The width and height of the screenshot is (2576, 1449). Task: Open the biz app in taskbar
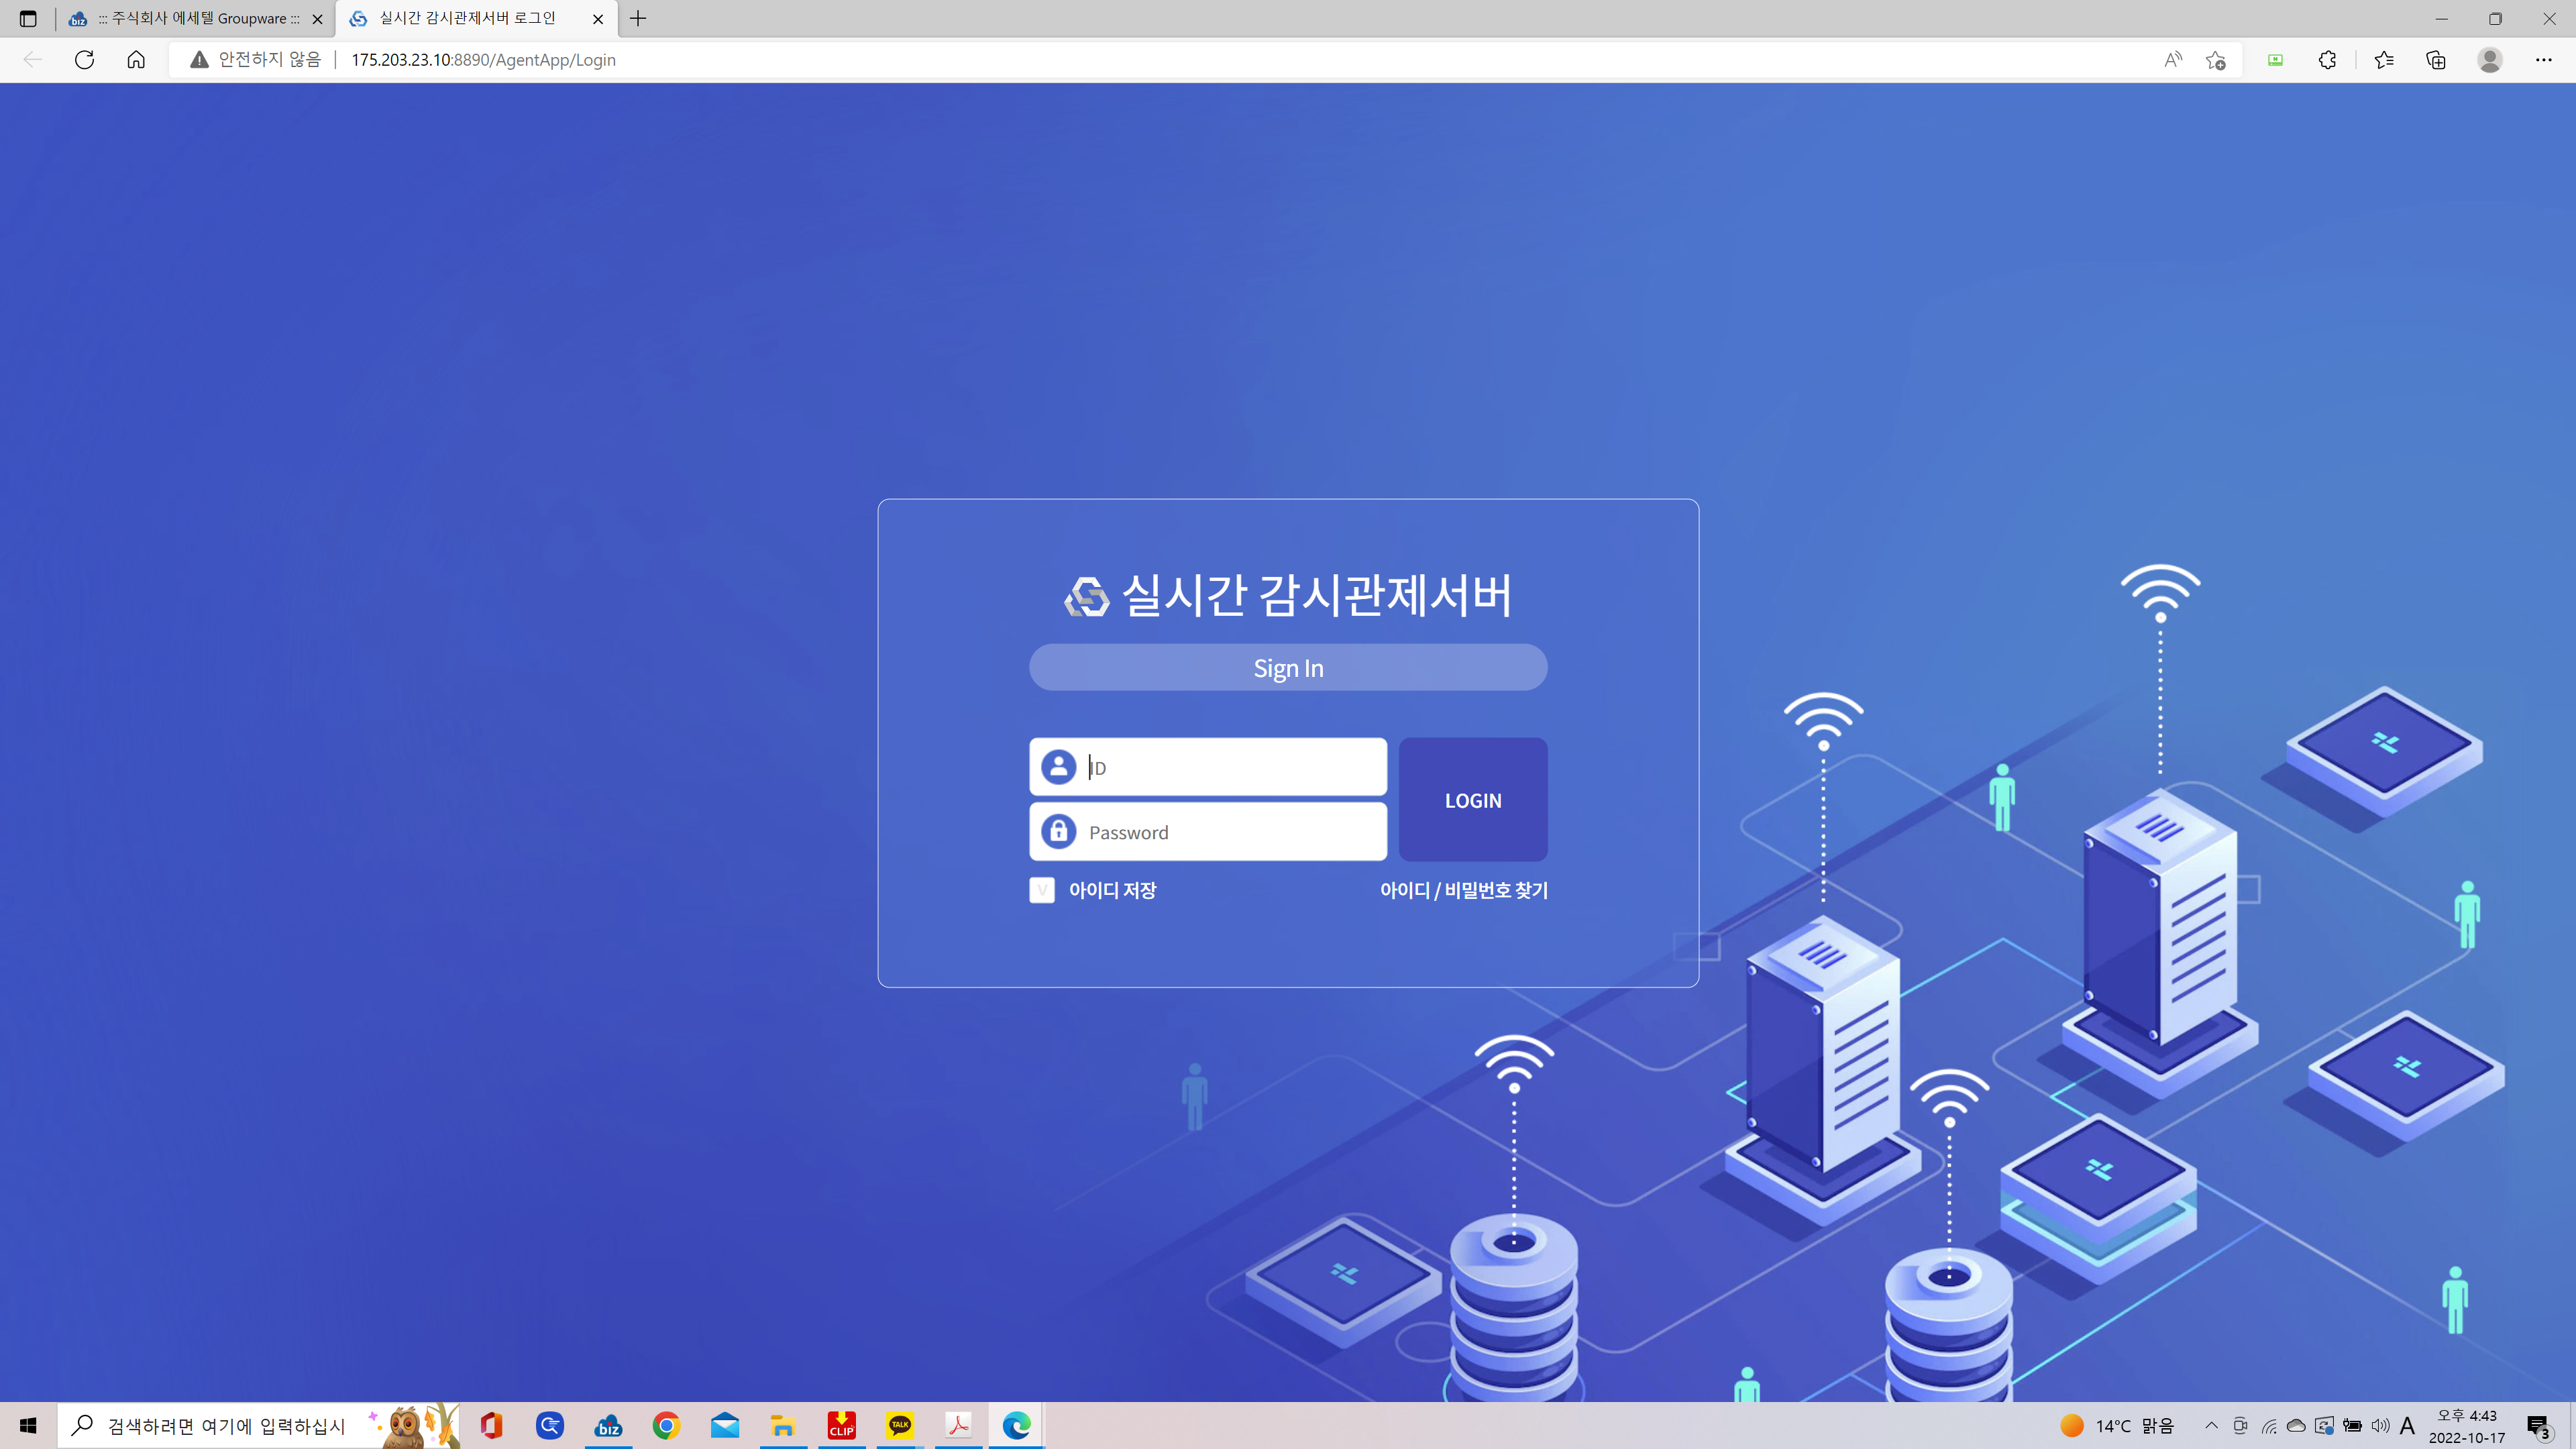coord(608,1426)
